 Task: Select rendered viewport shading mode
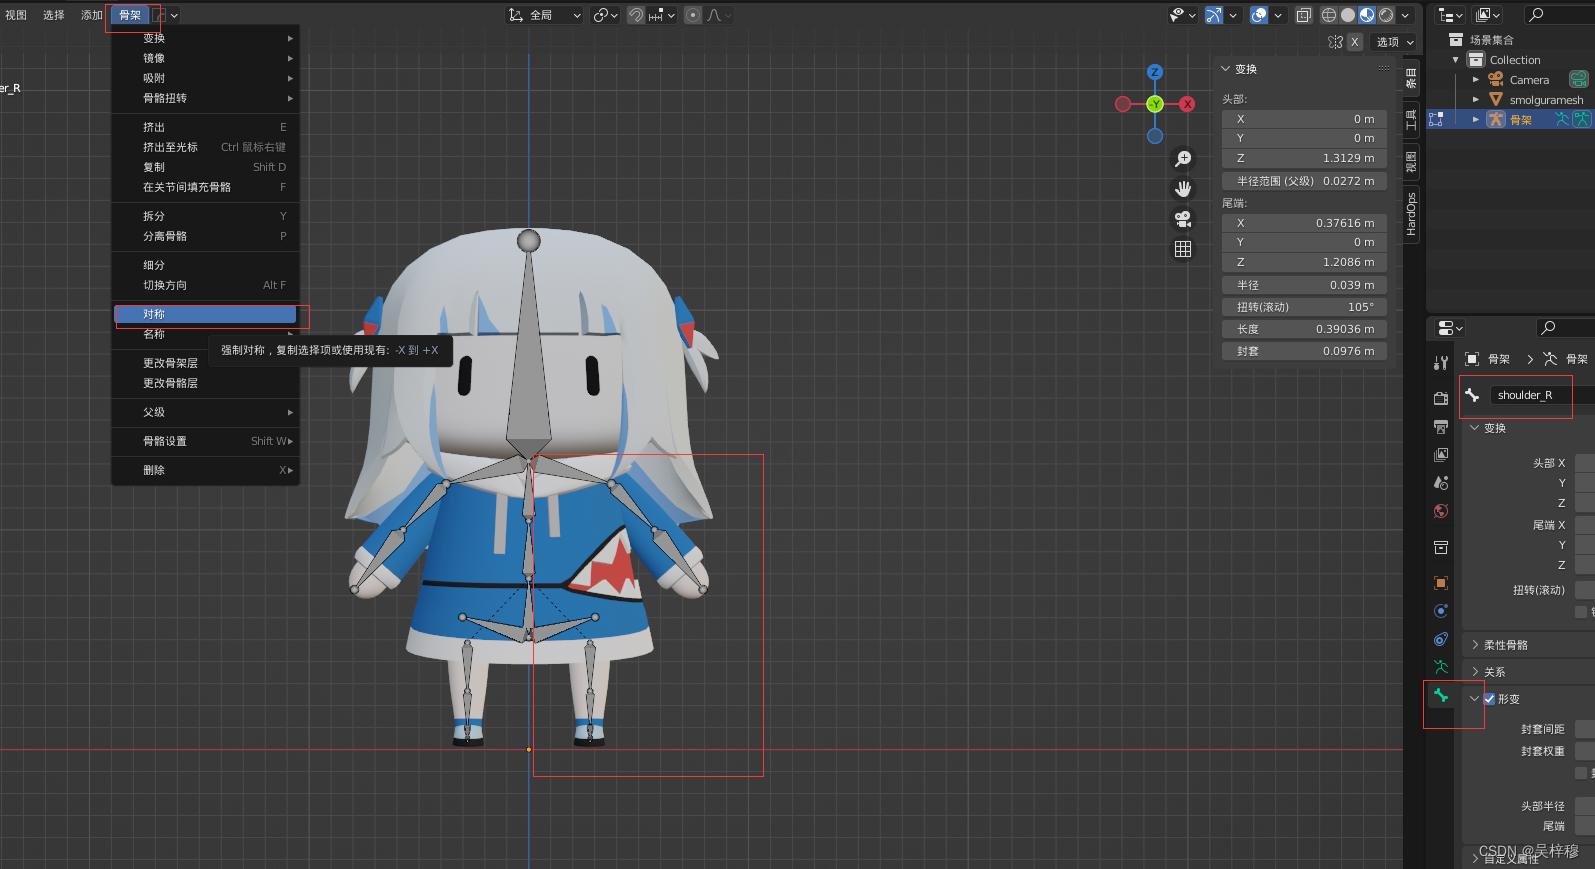pyautogui.click(x=1386, y=15)
